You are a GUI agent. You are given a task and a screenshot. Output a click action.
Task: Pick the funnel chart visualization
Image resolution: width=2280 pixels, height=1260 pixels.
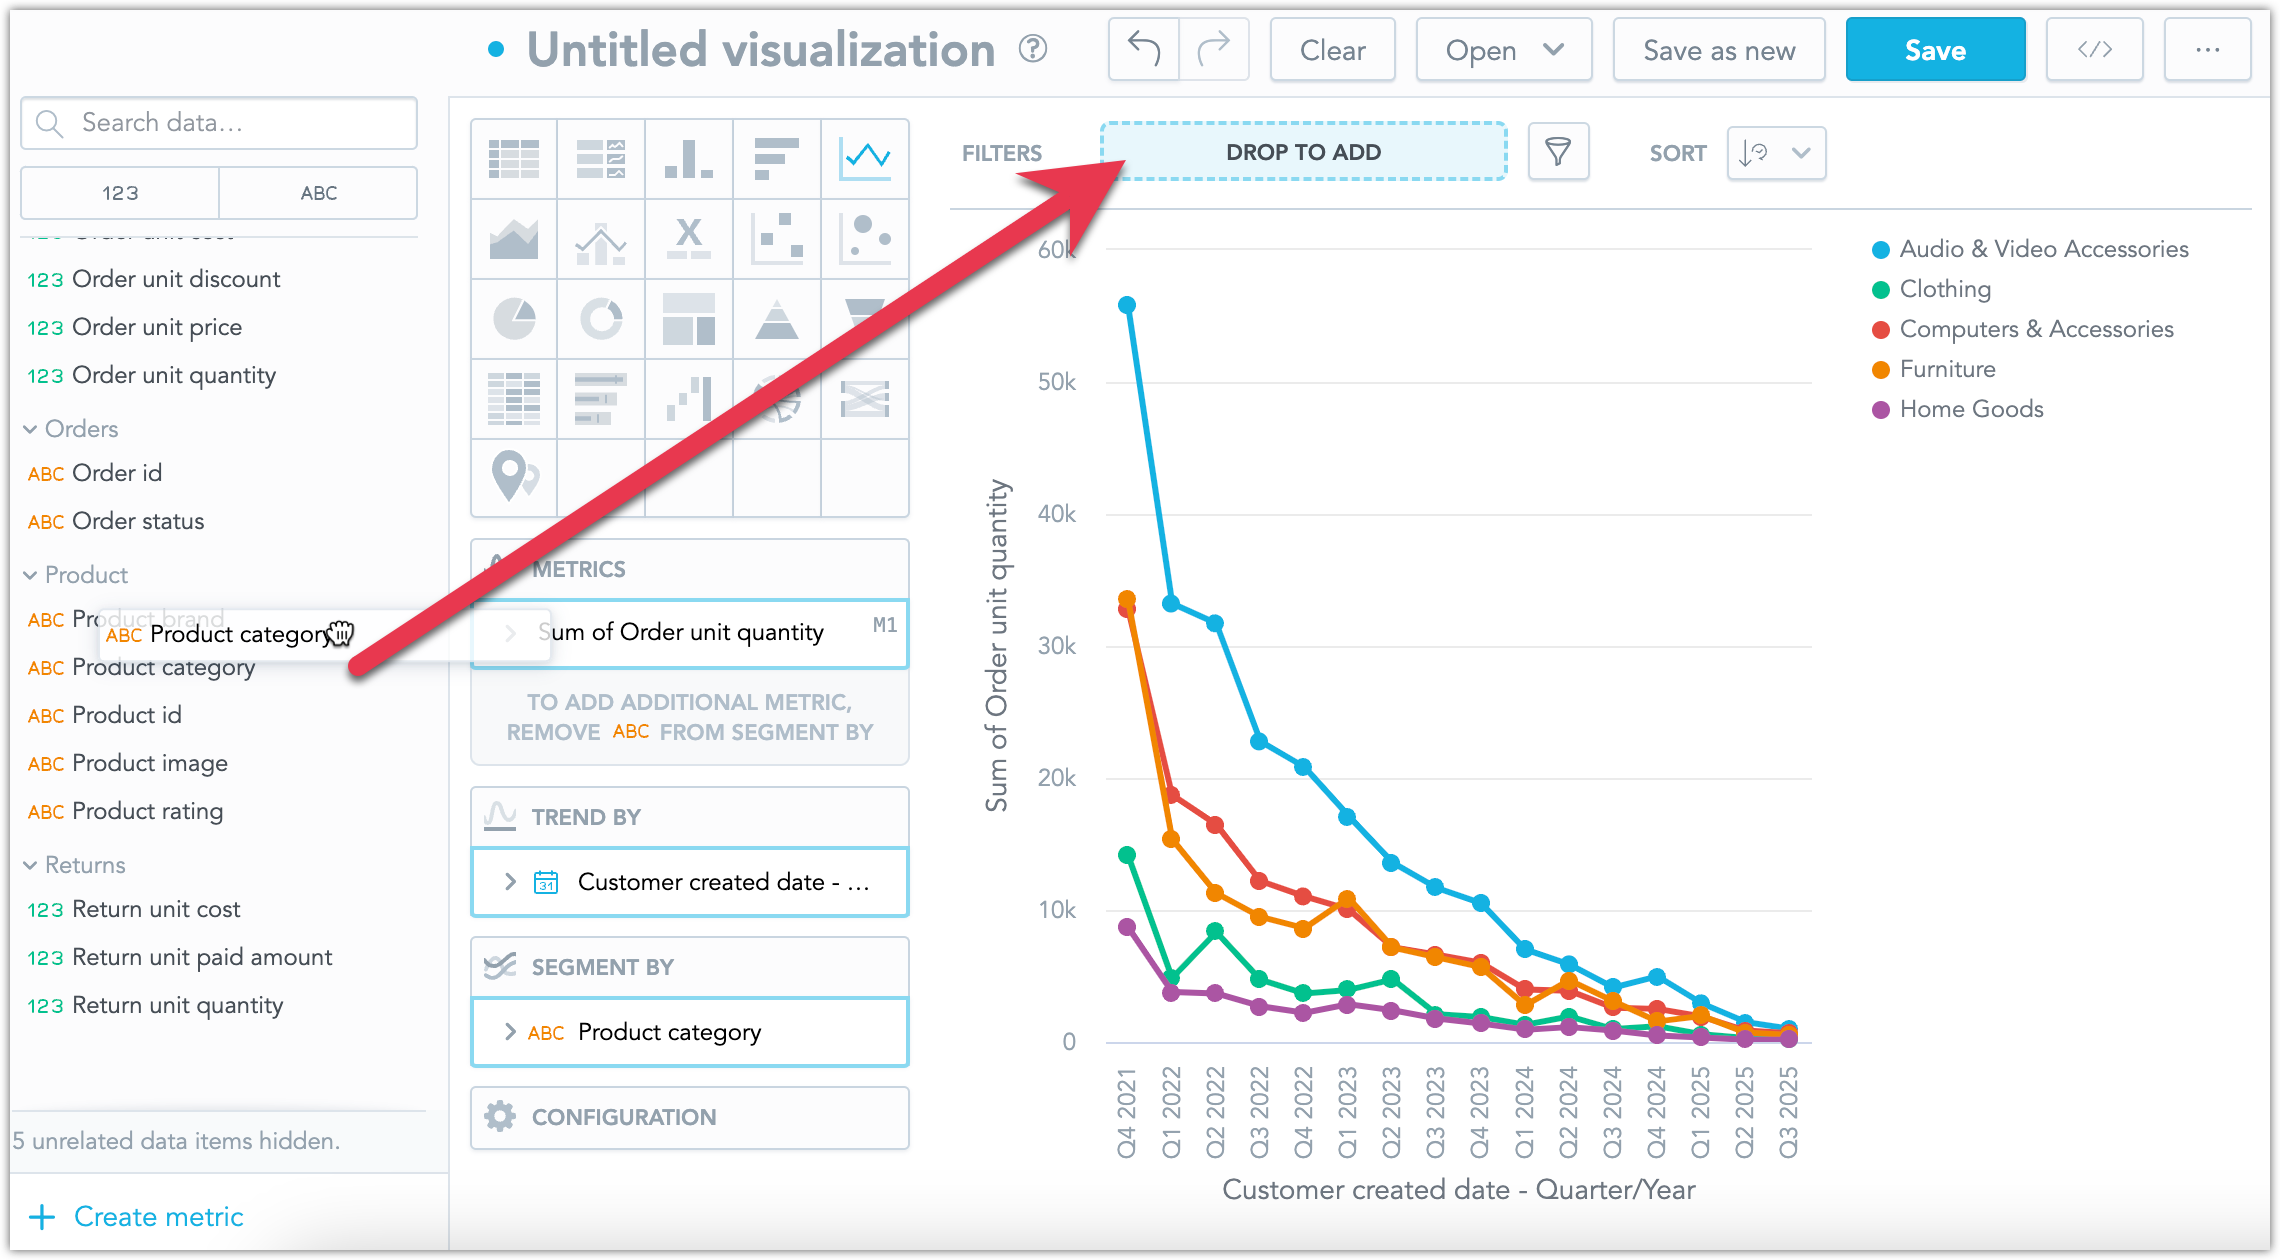865,318
